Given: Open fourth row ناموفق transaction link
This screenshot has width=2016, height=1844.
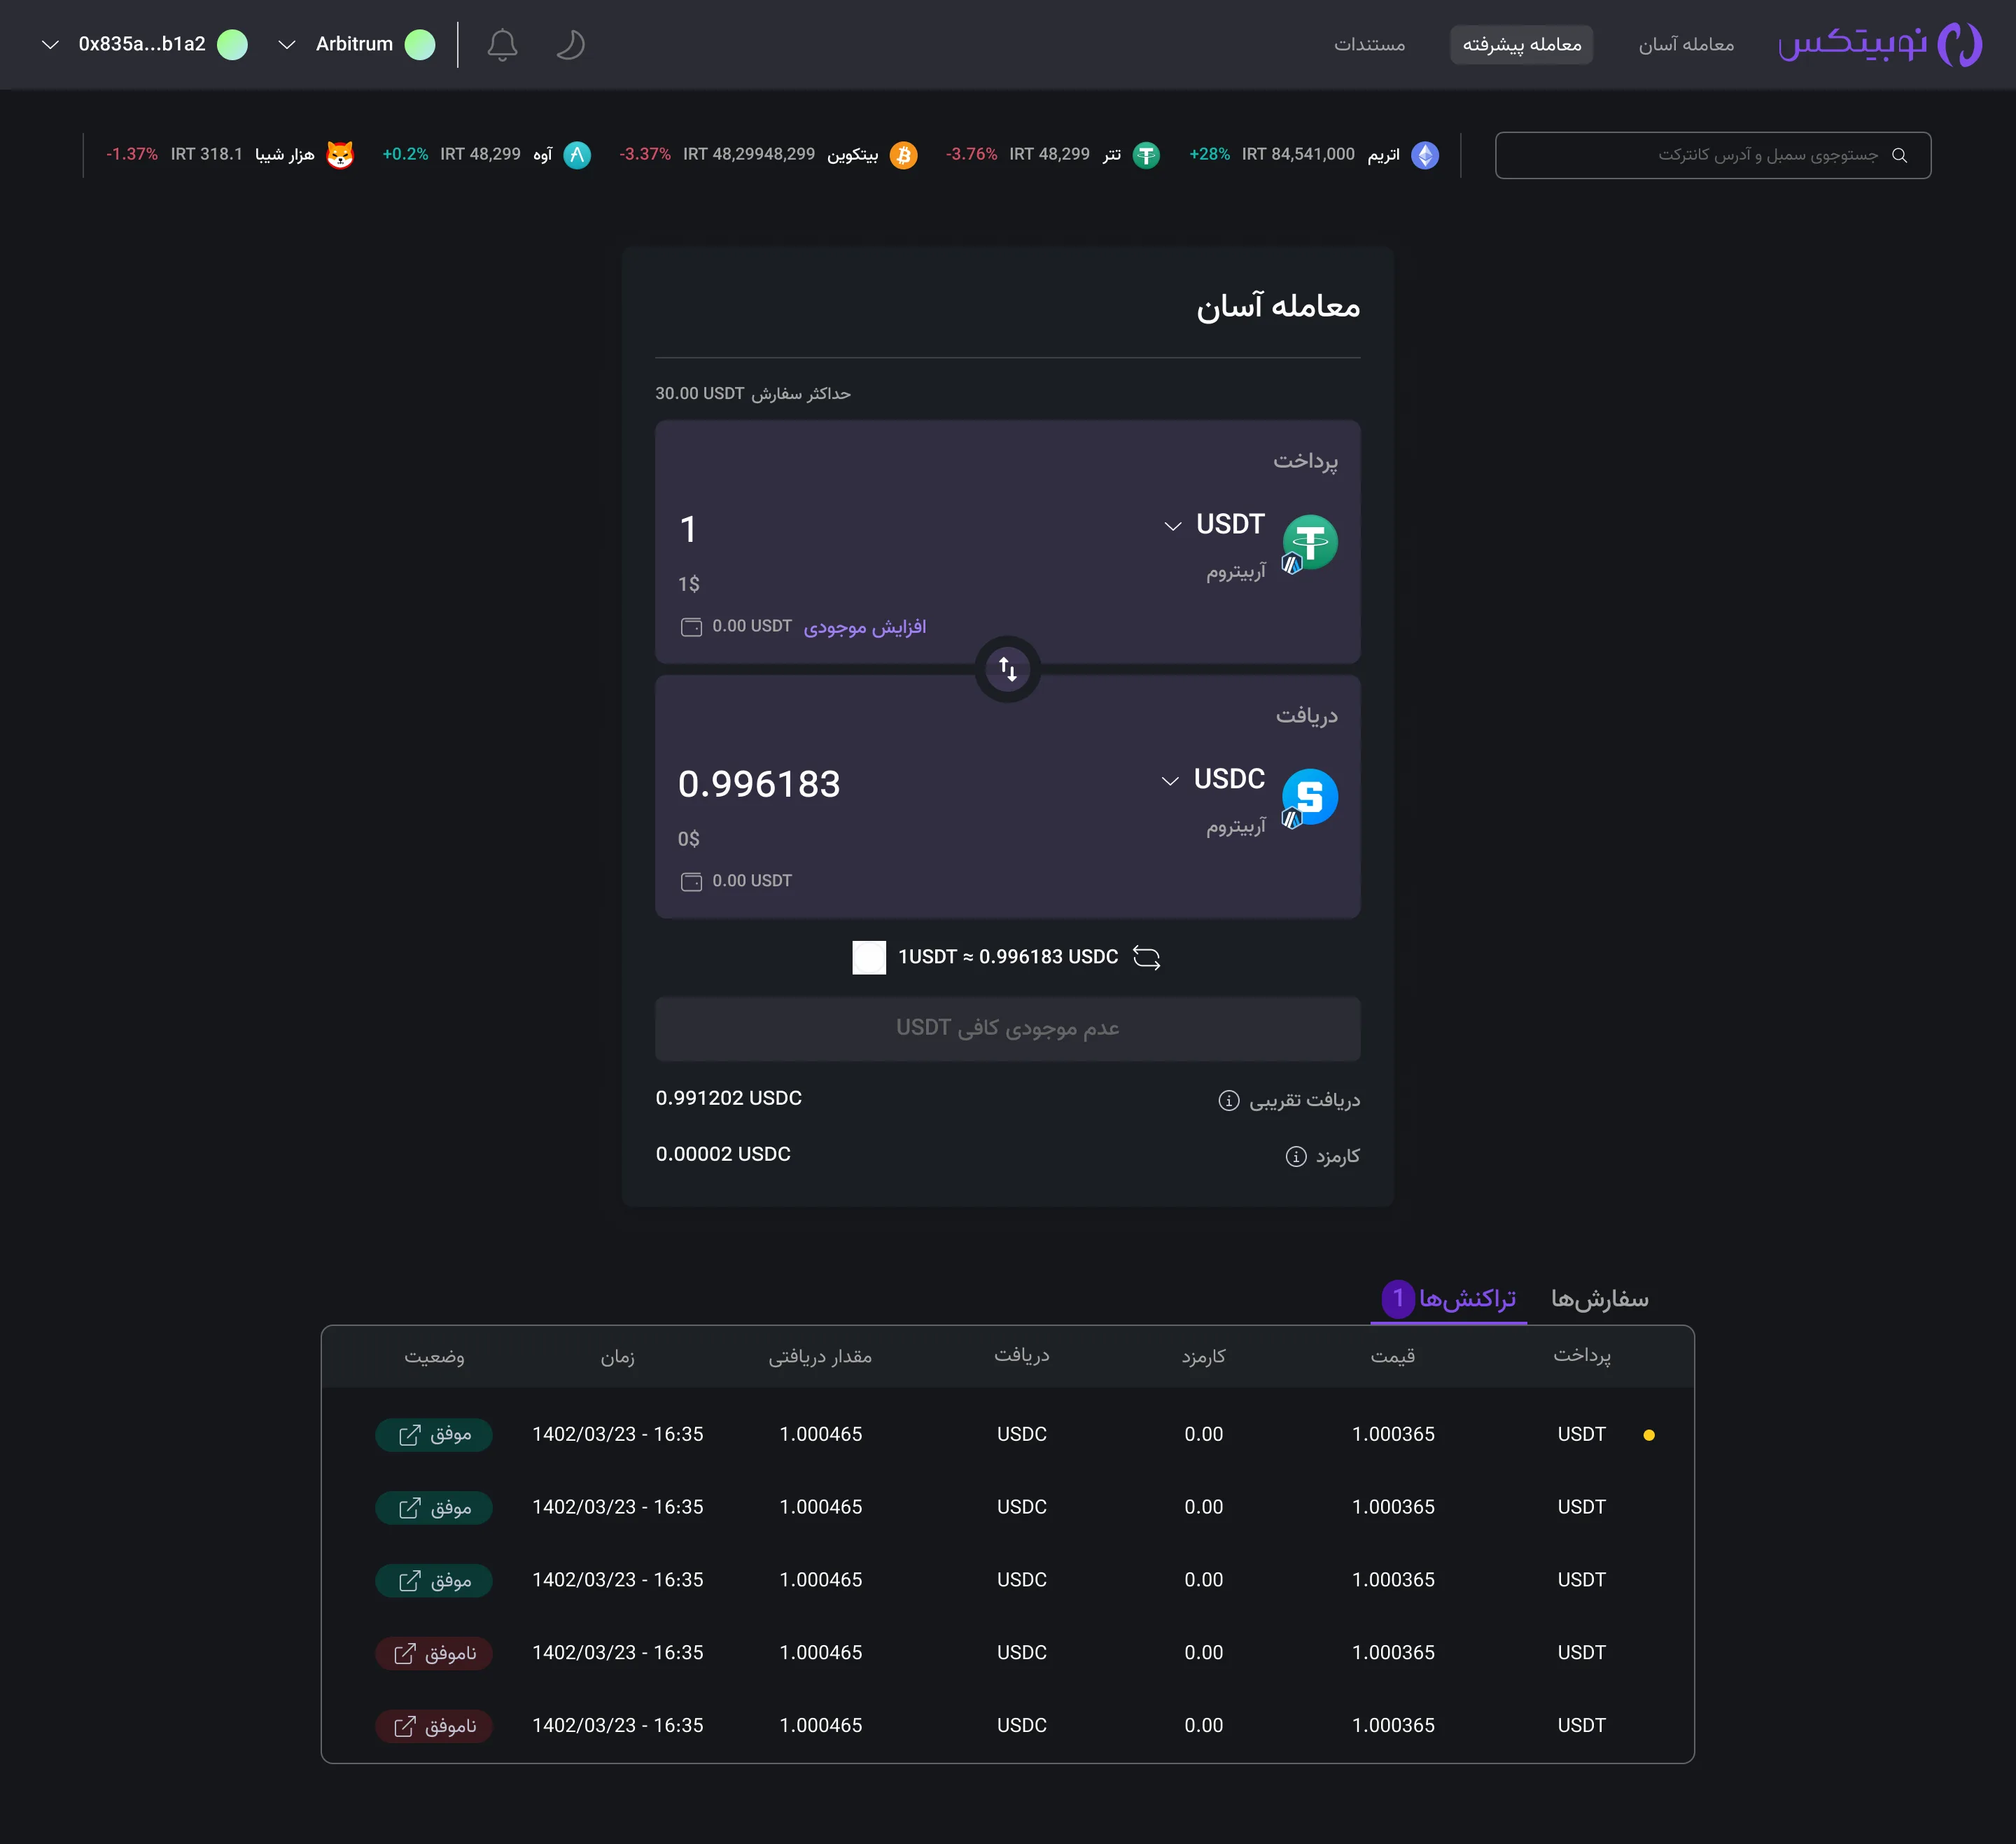Looking at the screenshot, I should (434, 1654).
